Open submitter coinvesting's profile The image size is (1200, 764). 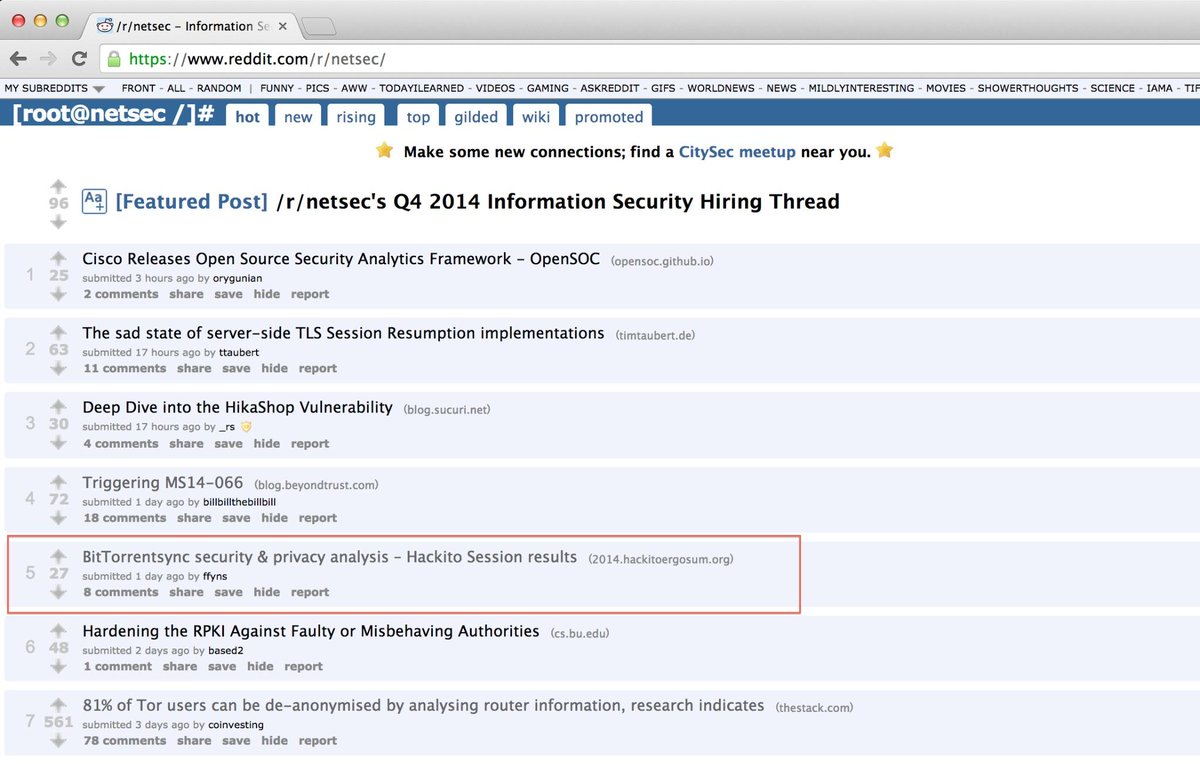[235, 724]
